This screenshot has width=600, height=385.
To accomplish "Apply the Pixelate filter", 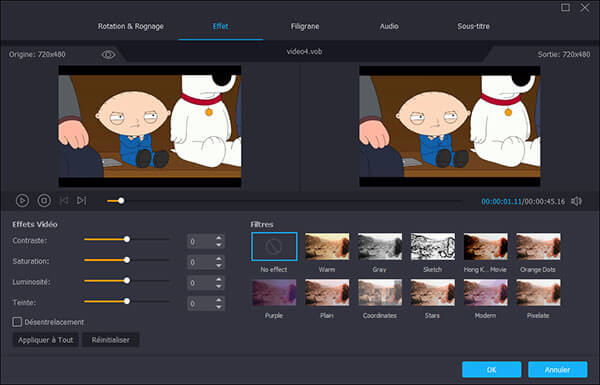I will coord(538,292).
